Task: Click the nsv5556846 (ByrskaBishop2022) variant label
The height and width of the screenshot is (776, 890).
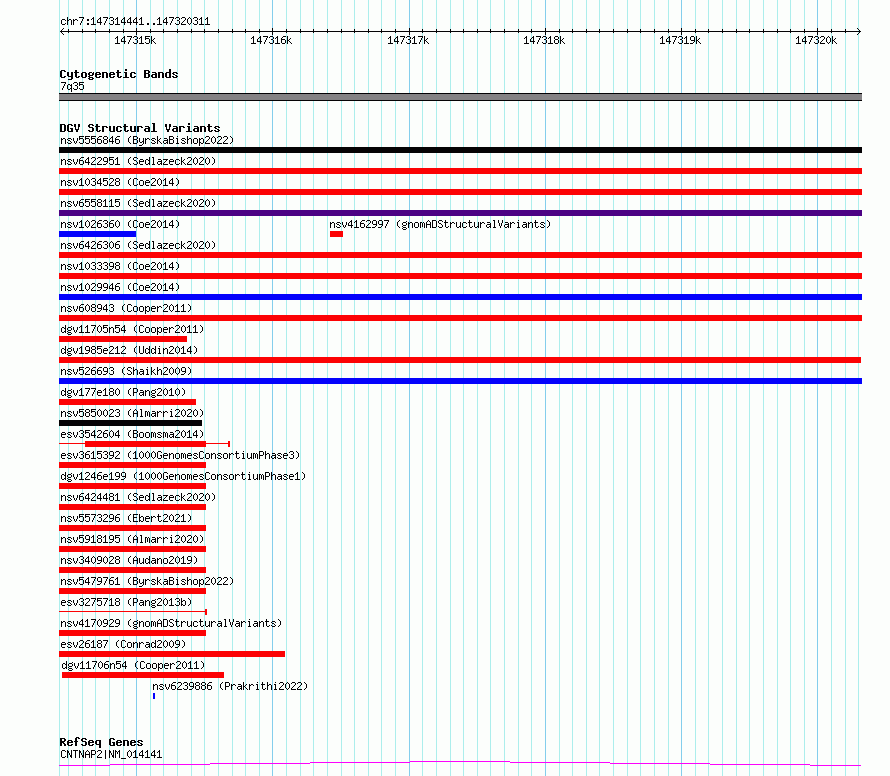Action: 147,140
